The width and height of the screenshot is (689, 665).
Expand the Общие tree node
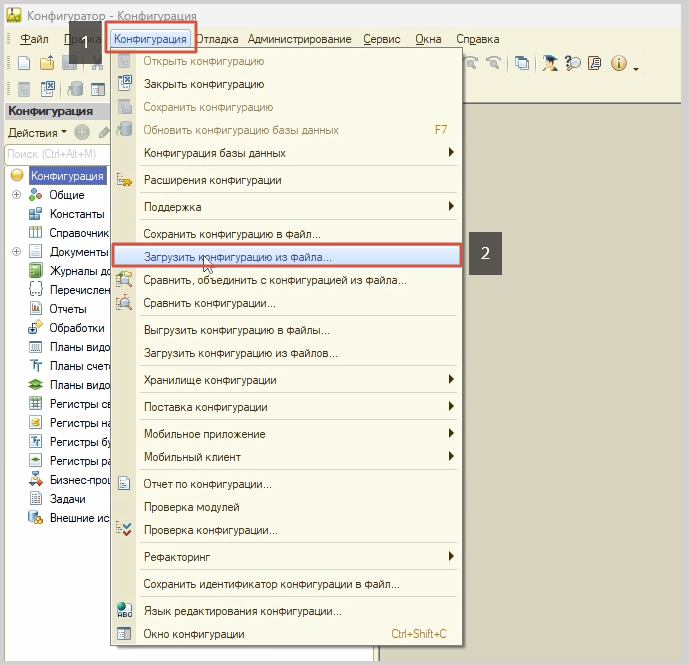tap(17, 195)
